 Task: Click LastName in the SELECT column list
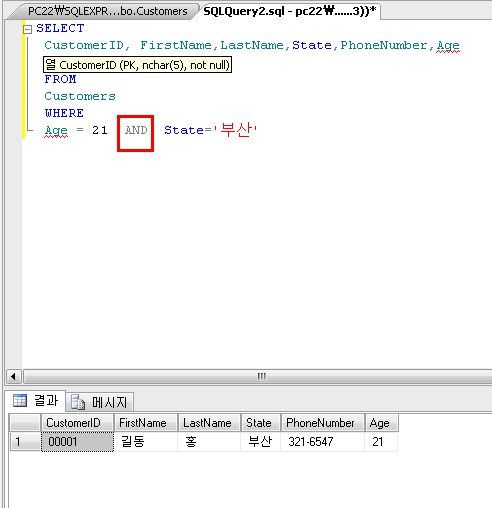point(252,45)
